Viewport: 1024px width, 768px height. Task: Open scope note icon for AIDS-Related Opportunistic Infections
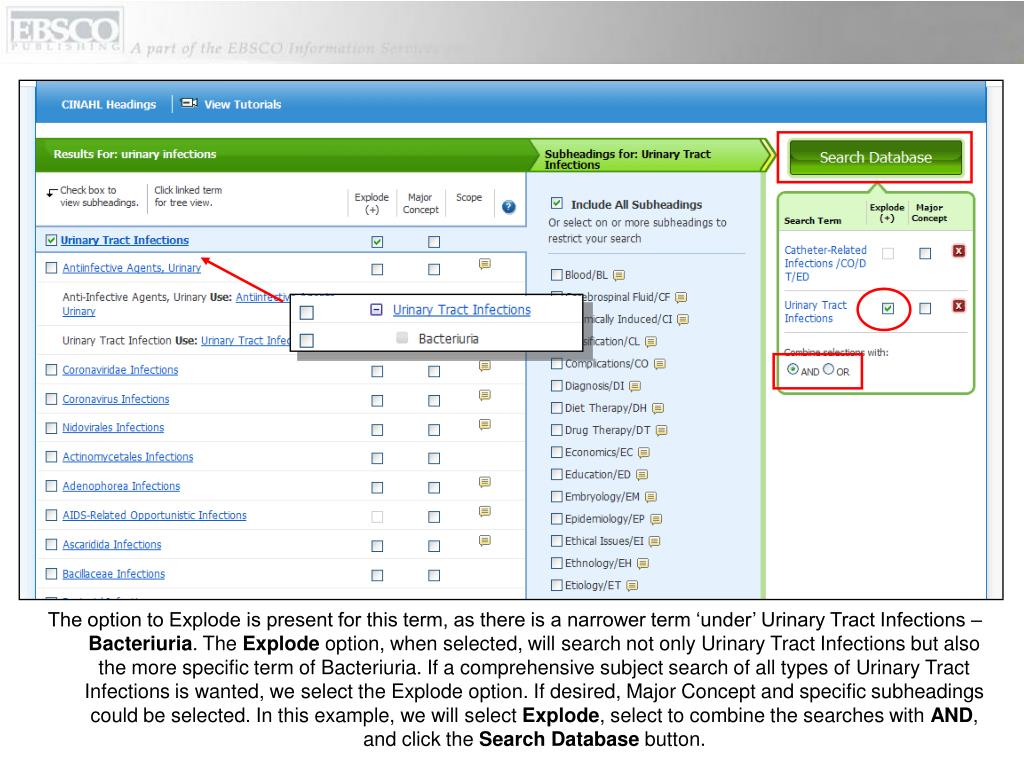tap(485, 511)
